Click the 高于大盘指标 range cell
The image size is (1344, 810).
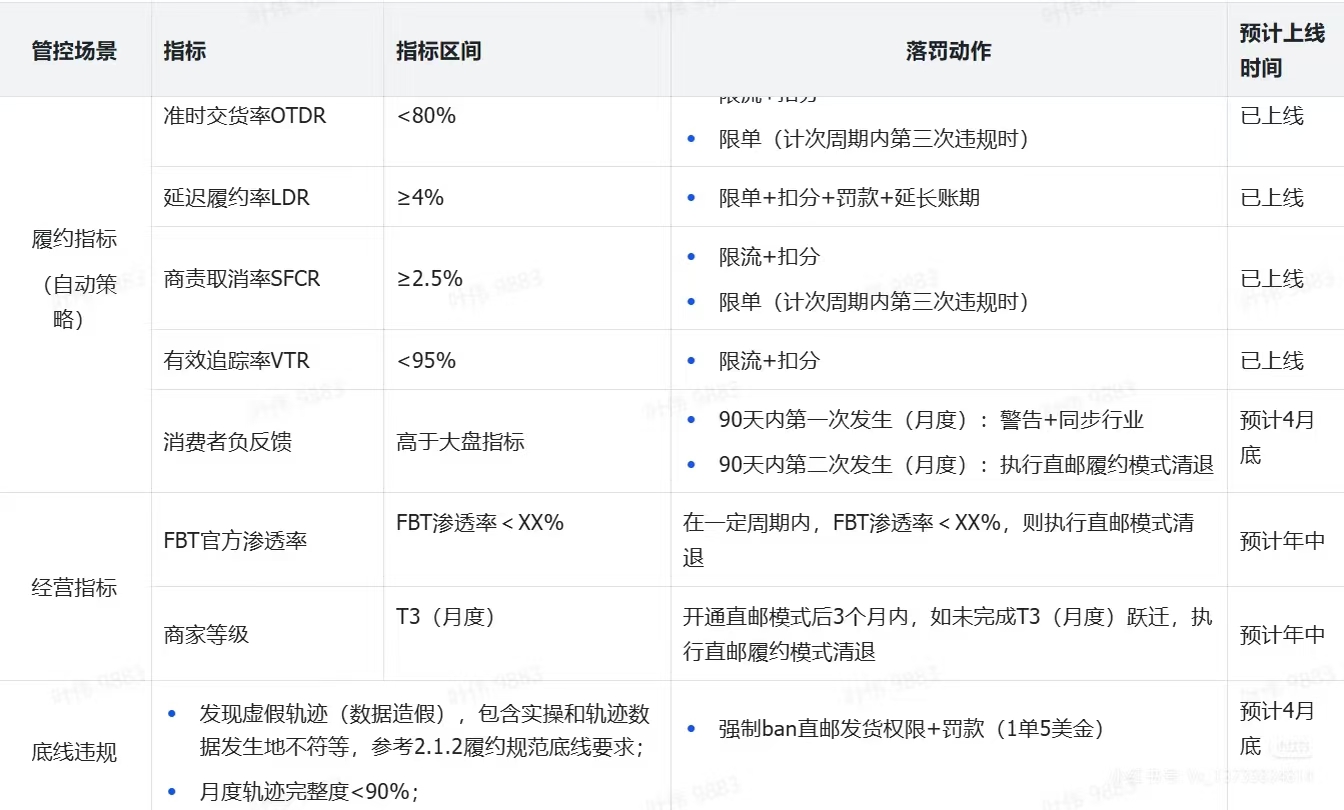pos(460,442)
